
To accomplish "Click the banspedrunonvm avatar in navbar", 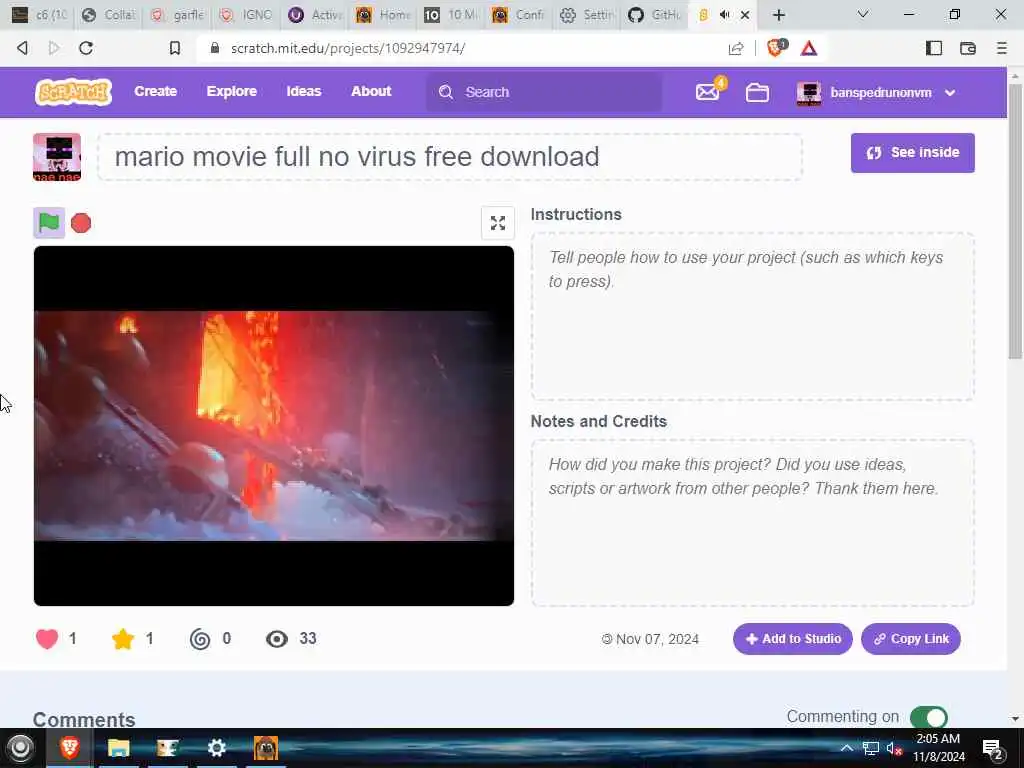I will (x=809, y=93).
